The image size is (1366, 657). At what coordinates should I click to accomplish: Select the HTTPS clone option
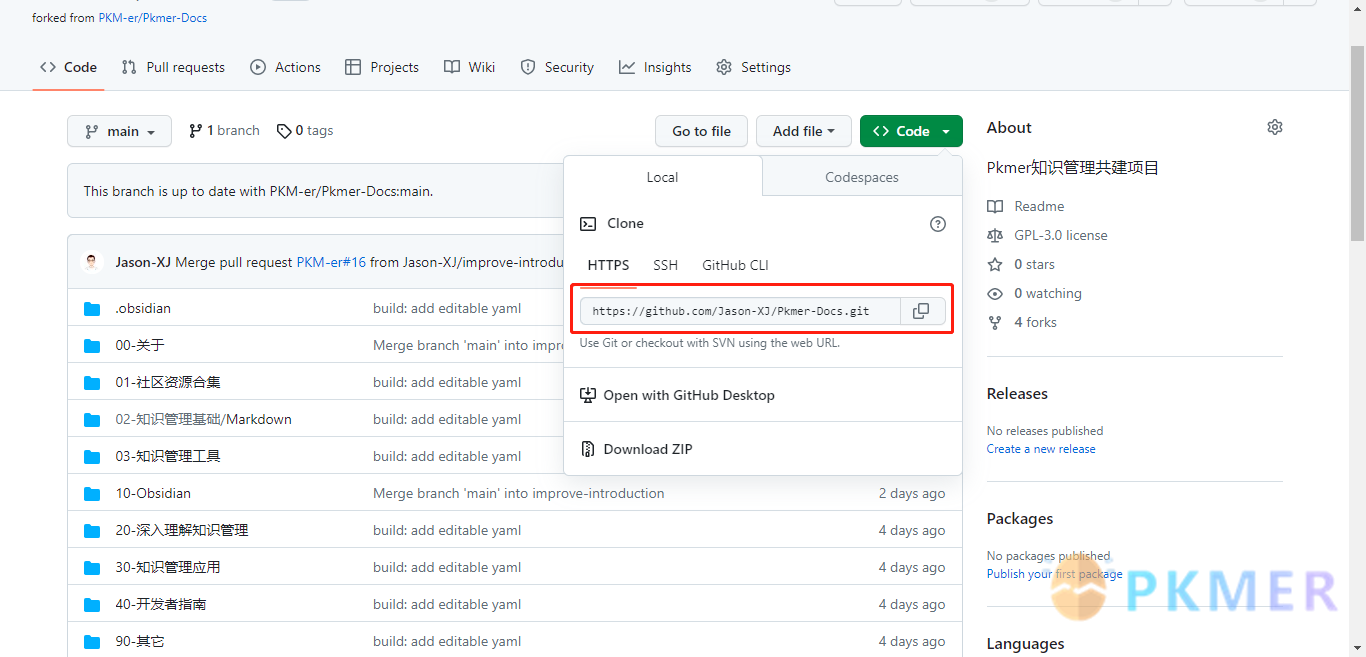(608, 265)
